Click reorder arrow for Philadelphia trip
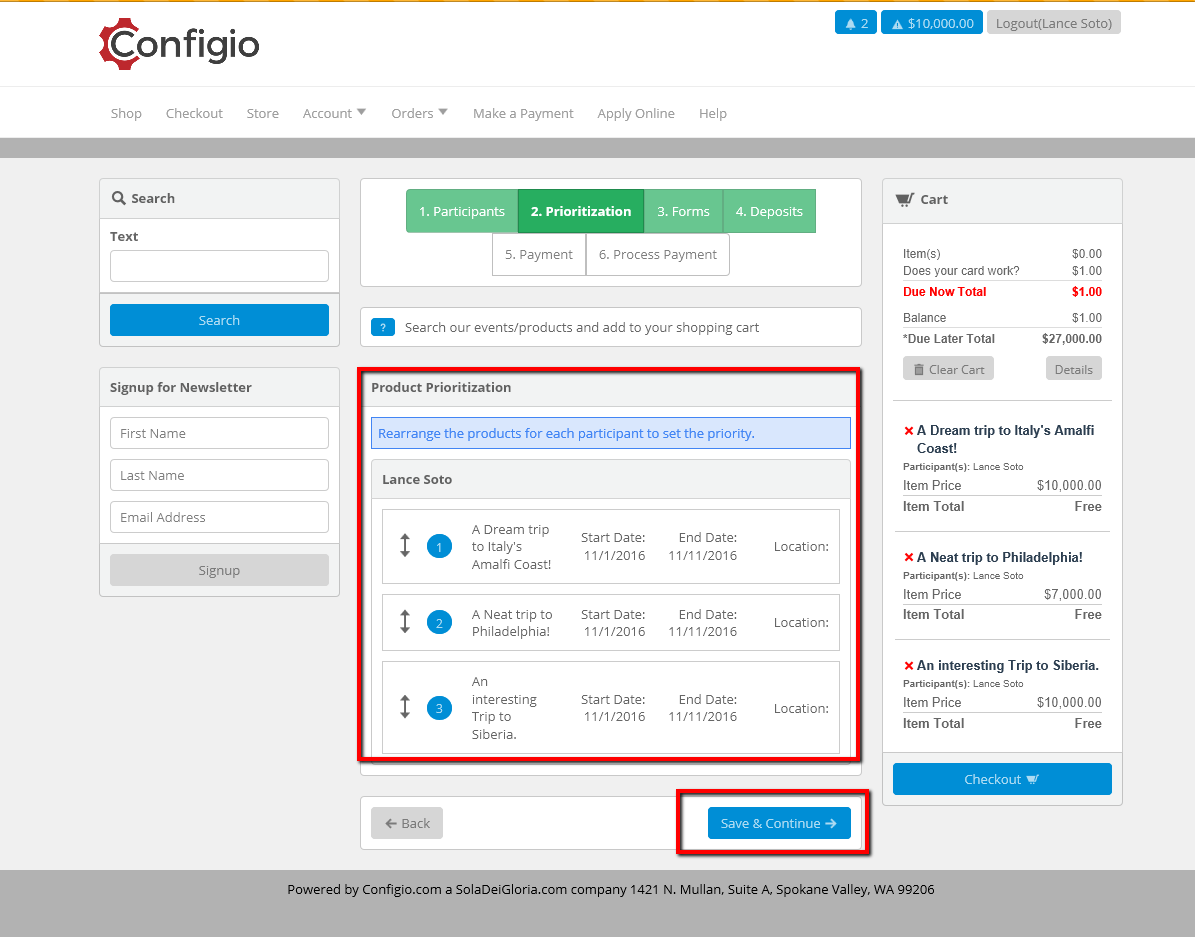The height and width of the screenshot is (937, 1195). 405,622
